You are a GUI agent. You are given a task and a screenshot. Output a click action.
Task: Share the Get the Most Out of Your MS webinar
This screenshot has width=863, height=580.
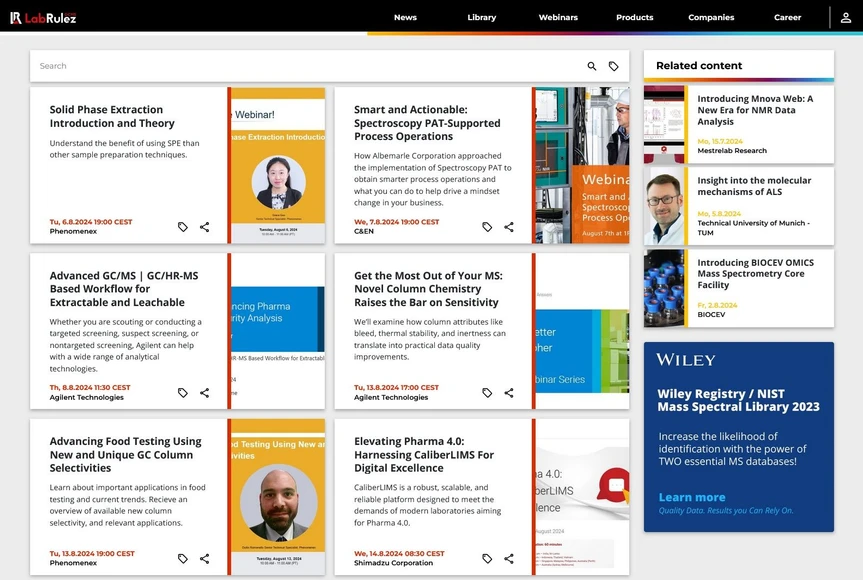point(509,393)
